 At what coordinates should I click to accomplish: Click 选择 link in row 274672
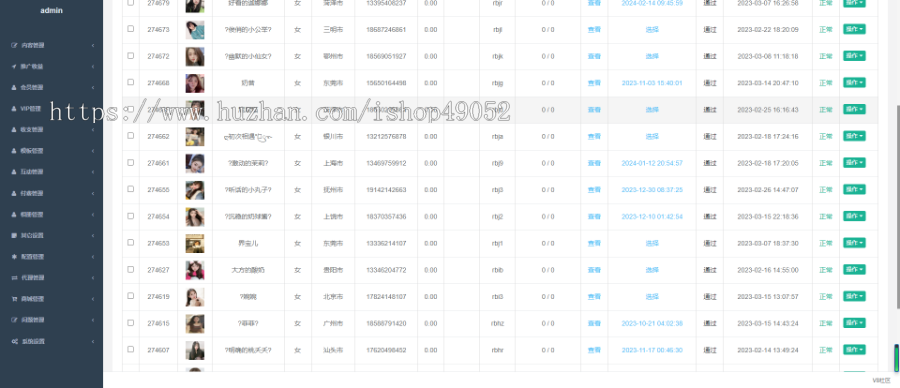coord(651,56)
